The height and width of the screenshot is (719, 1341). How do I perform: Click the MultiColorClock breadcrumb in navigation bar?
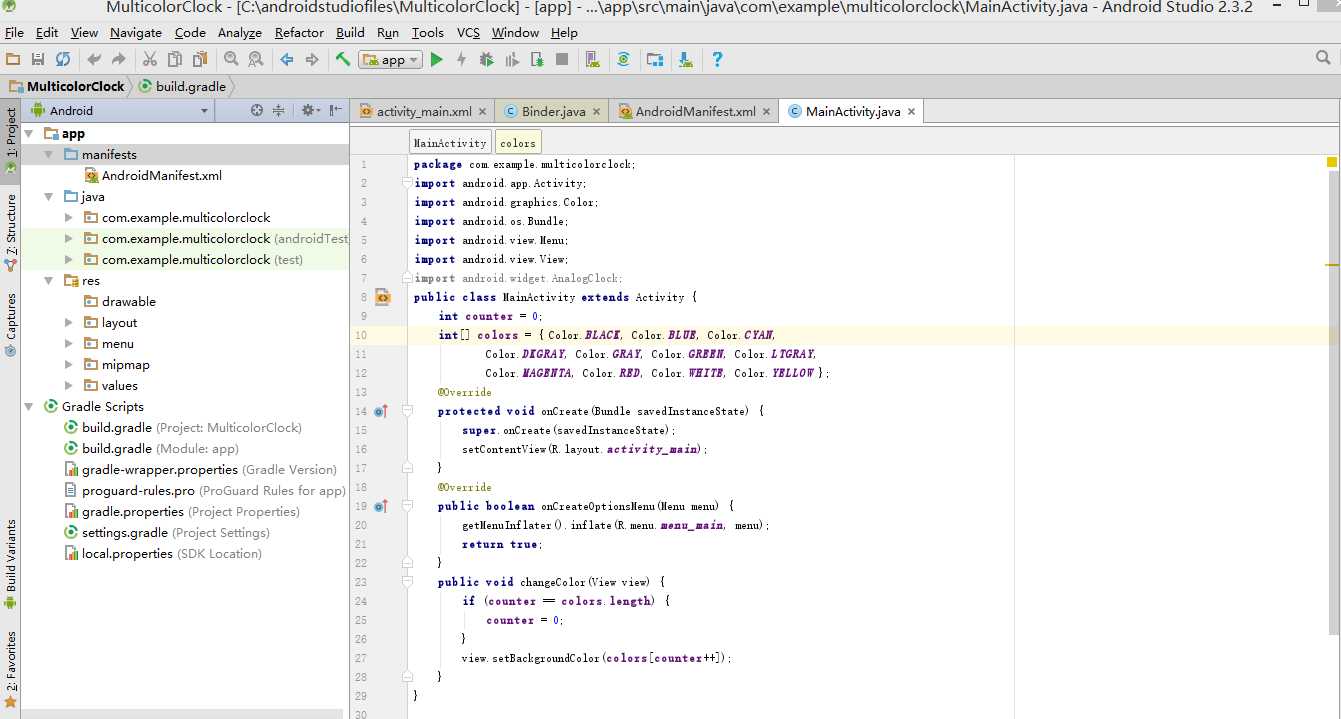[75, 86]
